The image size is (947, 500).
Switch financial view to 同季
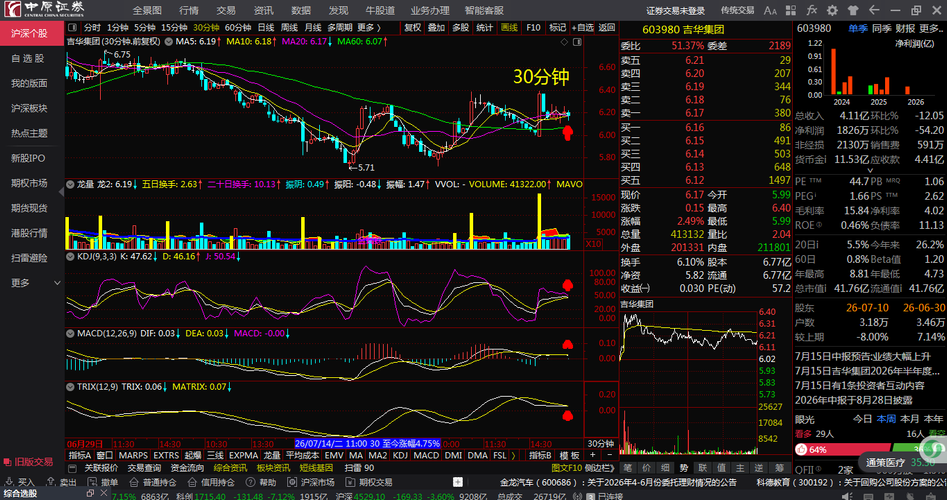coord(882,28)
